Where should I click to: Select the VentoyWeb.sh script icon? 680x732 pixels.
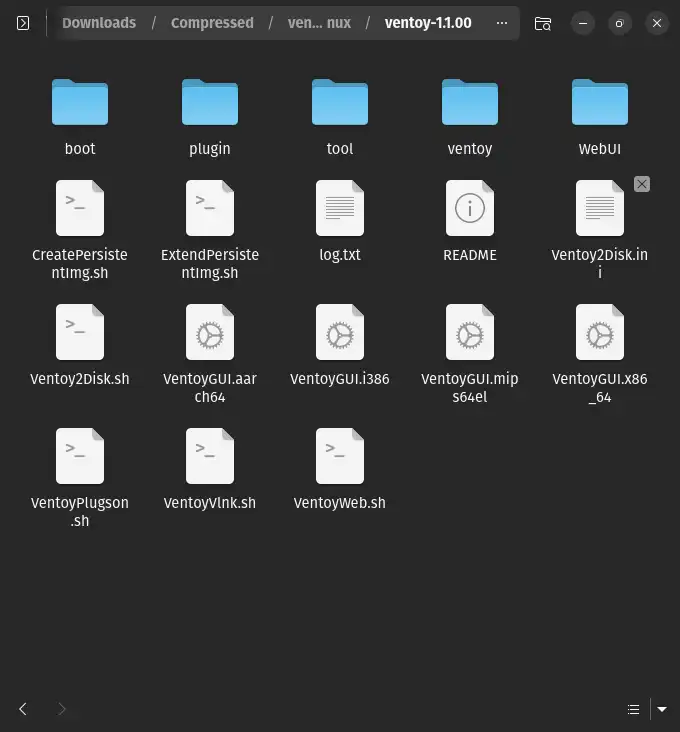(x=340, y=456)
